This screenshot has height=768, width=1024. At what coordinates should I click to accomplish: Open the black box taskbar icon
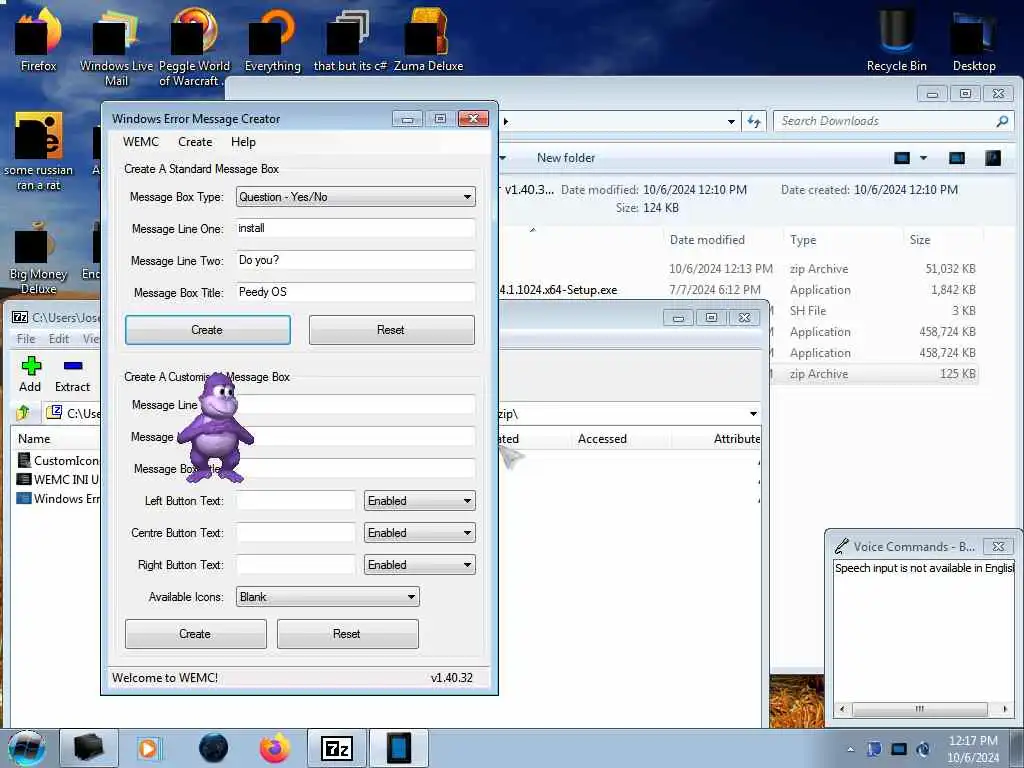(x=88, y=748)
